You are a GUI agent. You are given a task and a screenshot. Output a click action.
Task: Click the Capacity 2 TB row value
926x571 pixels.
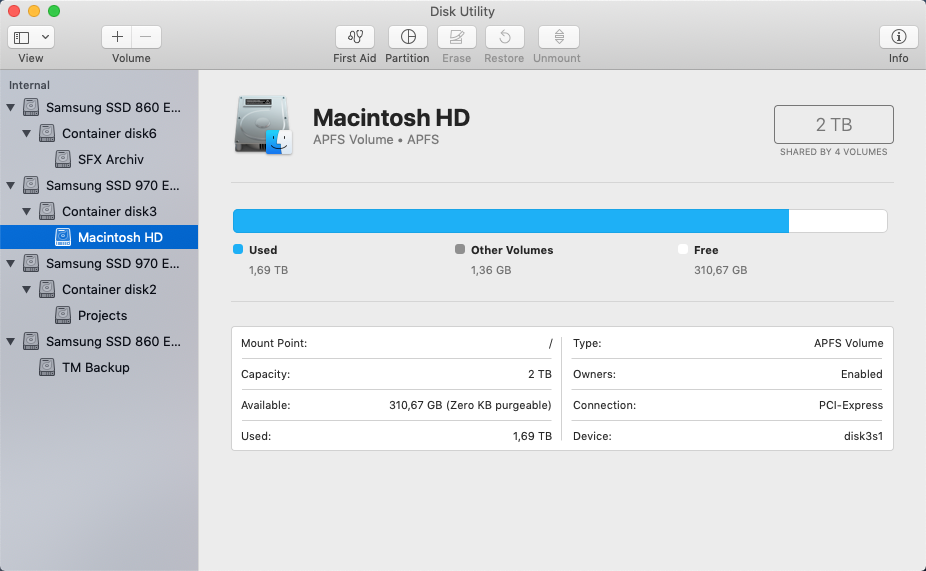540,374
